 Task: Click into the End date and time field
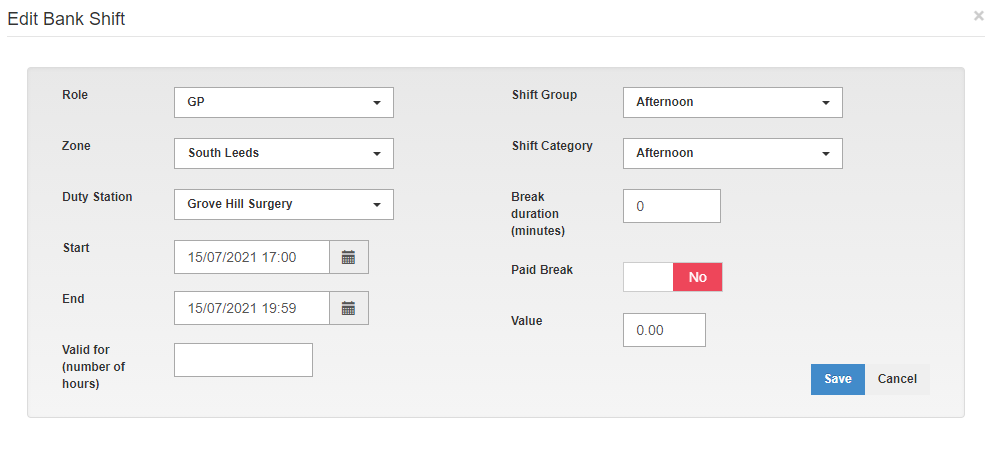(252, 308)
